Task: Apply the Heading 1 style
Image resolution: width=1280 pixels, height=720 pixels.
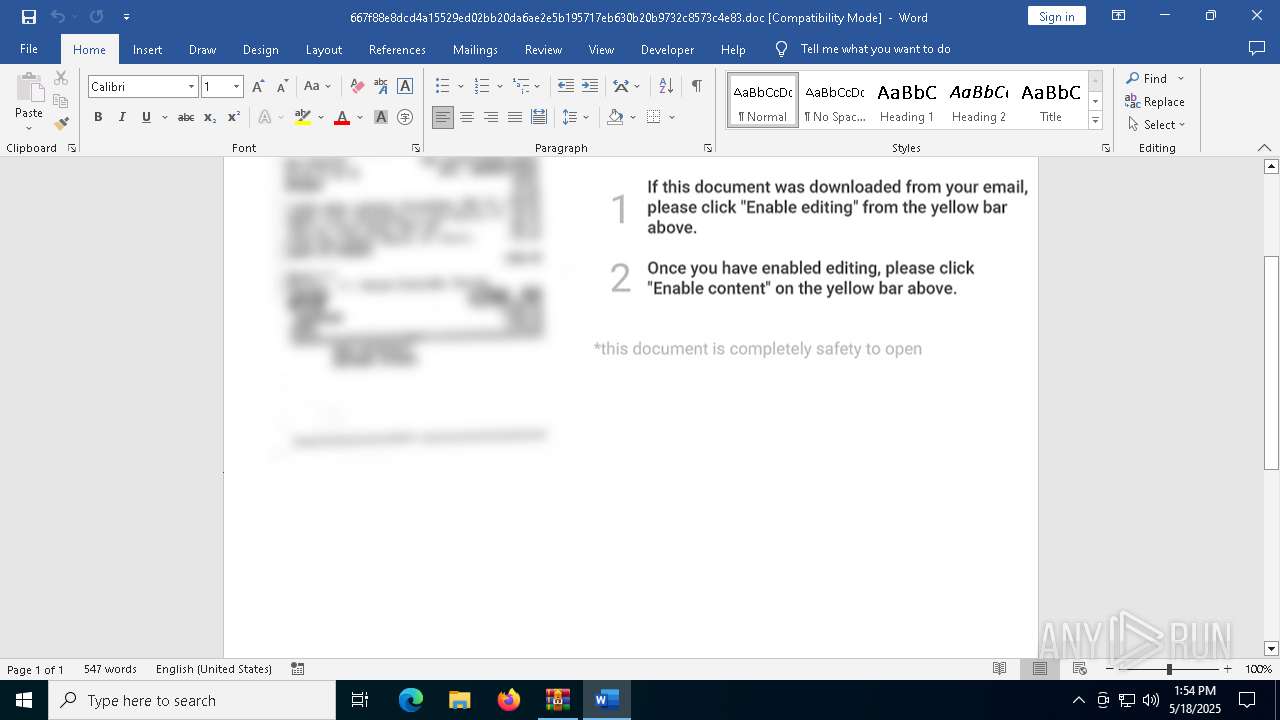Action: pyautogui.click(x=907, y=101)
